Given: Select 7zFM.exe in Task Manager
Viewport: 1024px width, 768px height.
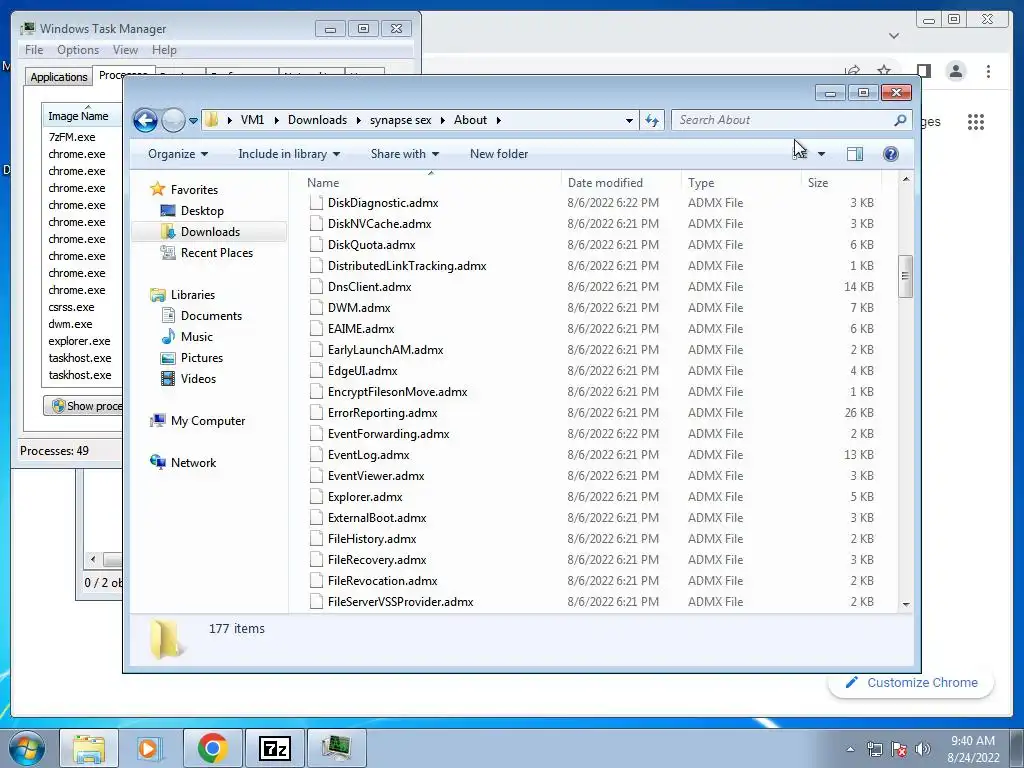Looking at the screenshot, I should click(x=72, y=137).
